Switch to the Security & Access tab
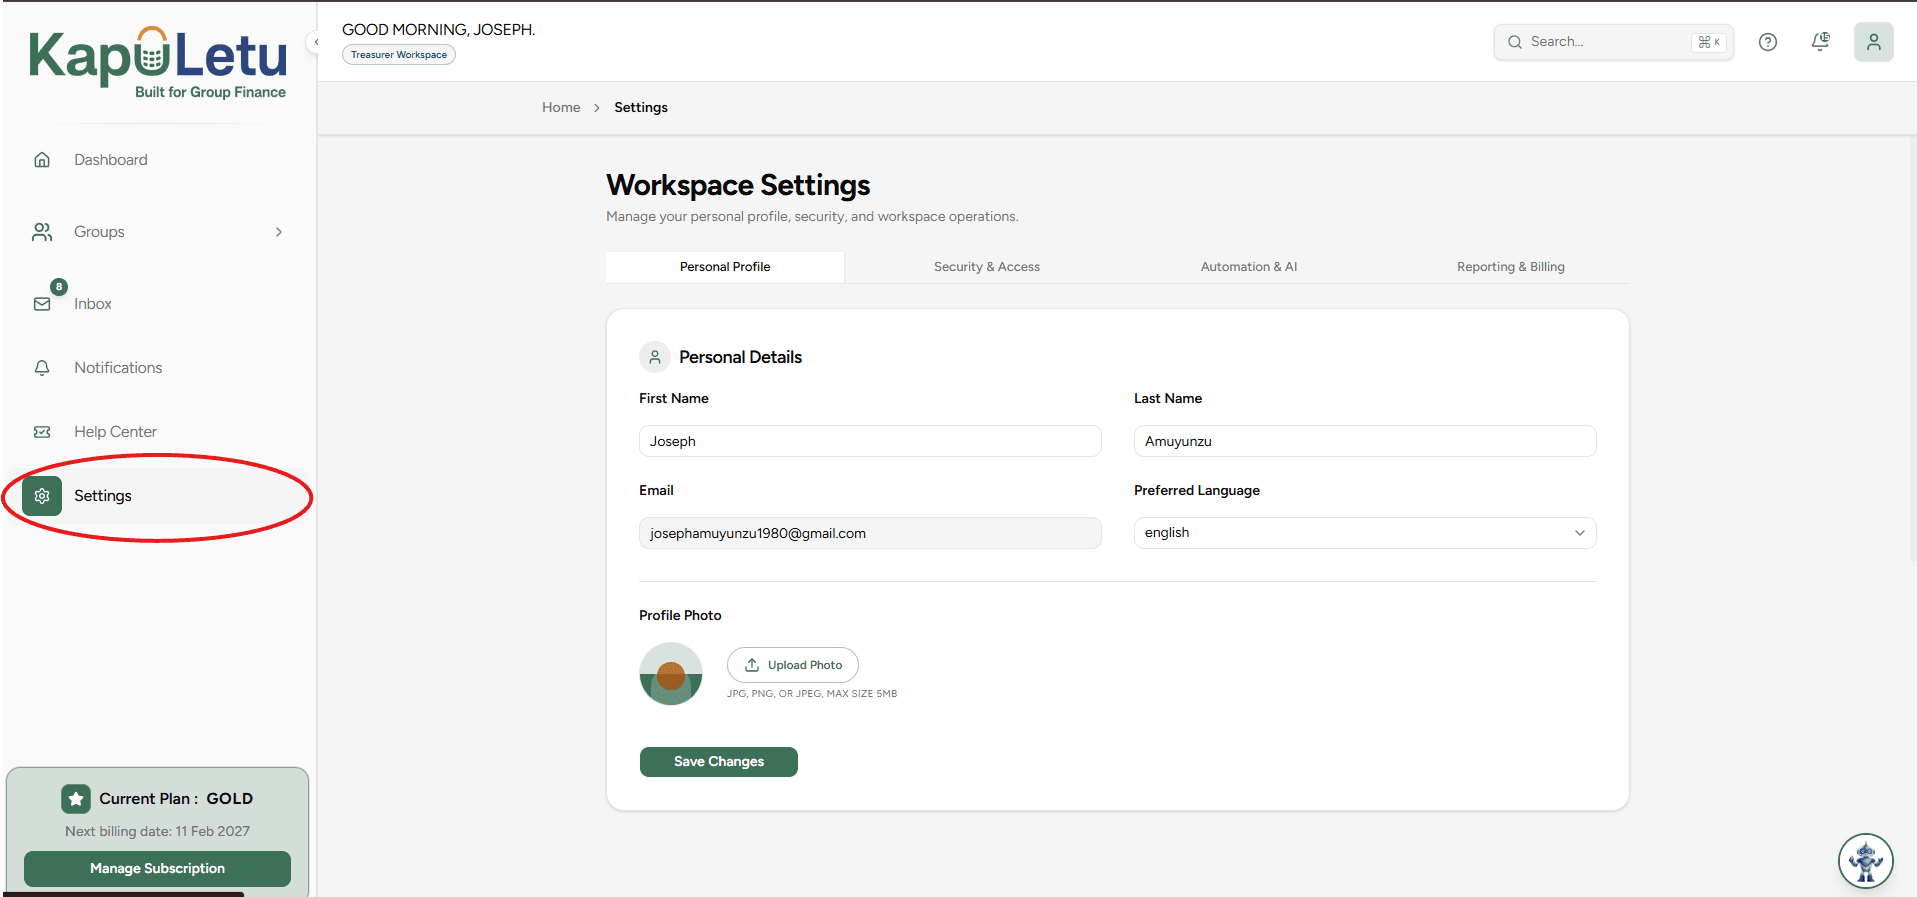The height and width of the screenshot is (897, 1917). tap(987, 267)
